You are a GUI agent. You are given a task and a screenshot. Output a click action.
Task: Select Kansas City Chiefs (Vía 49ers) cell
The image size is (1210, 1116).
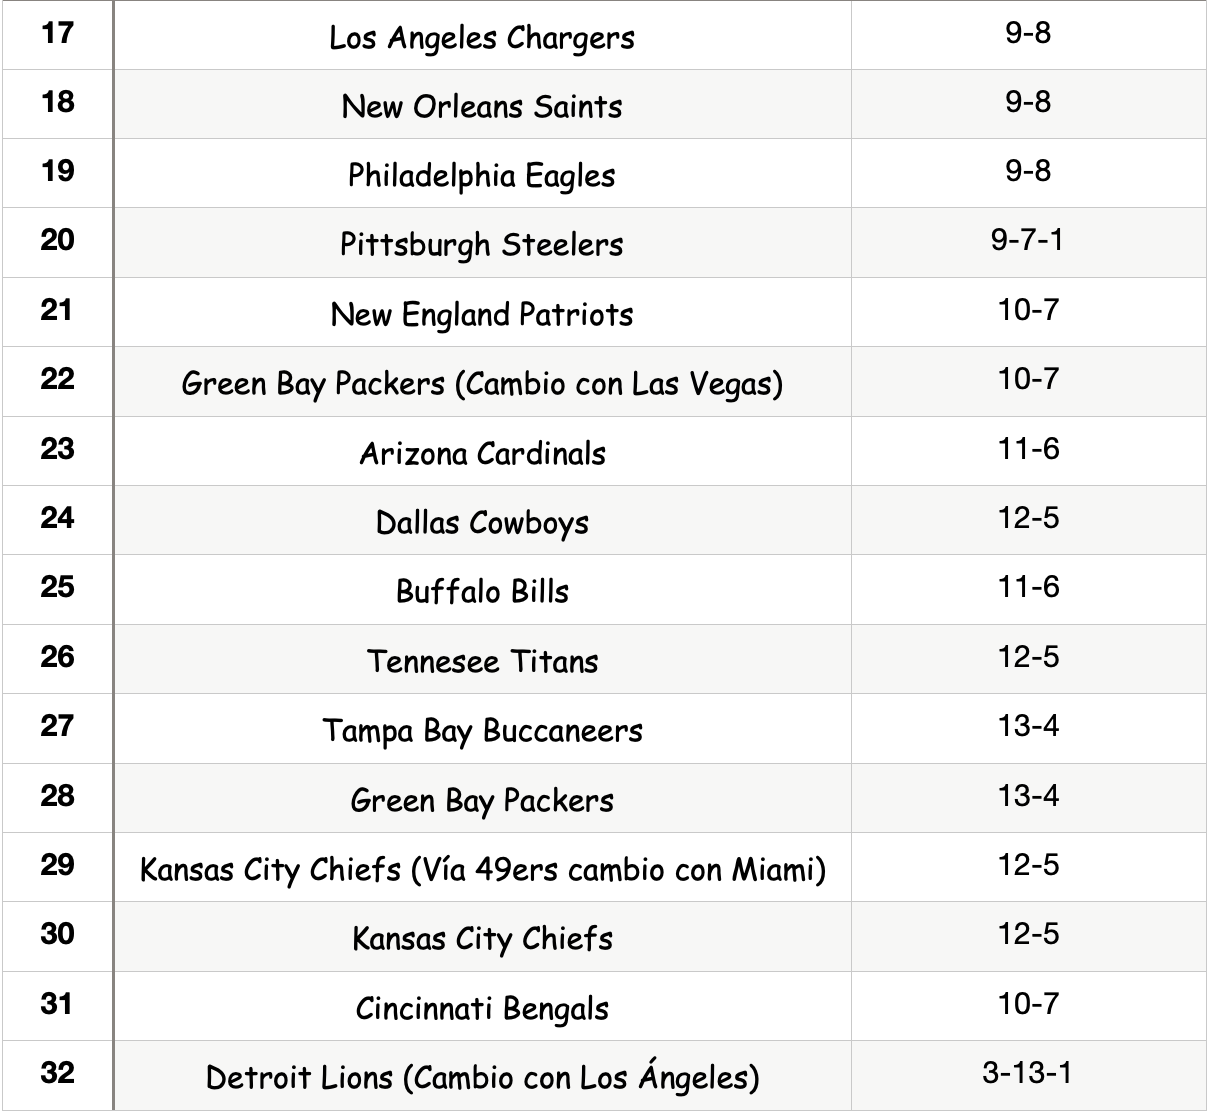(x=482, y=869)
